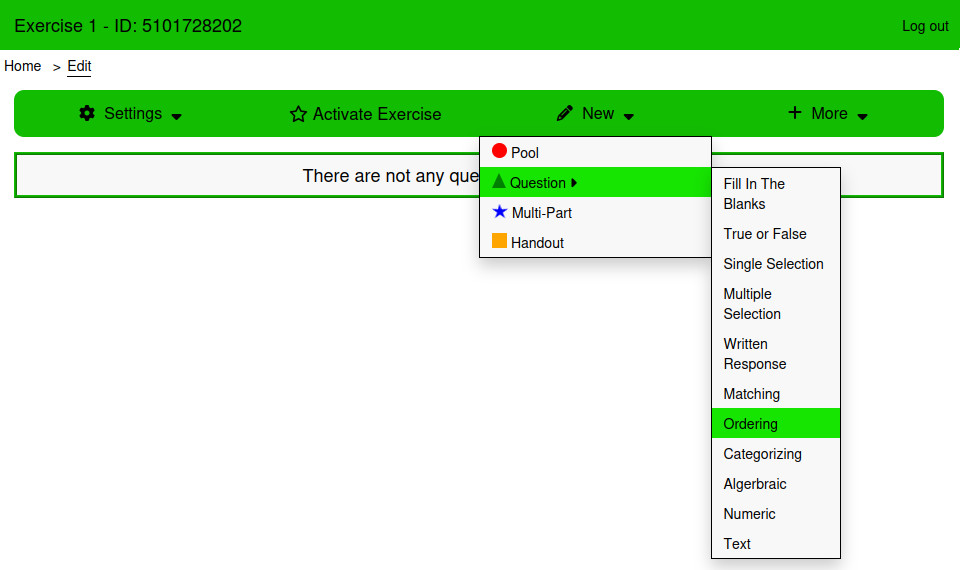960x570 pixels.
Task: Click the Question submenu arrow
Action: click(x=574, y=183)
